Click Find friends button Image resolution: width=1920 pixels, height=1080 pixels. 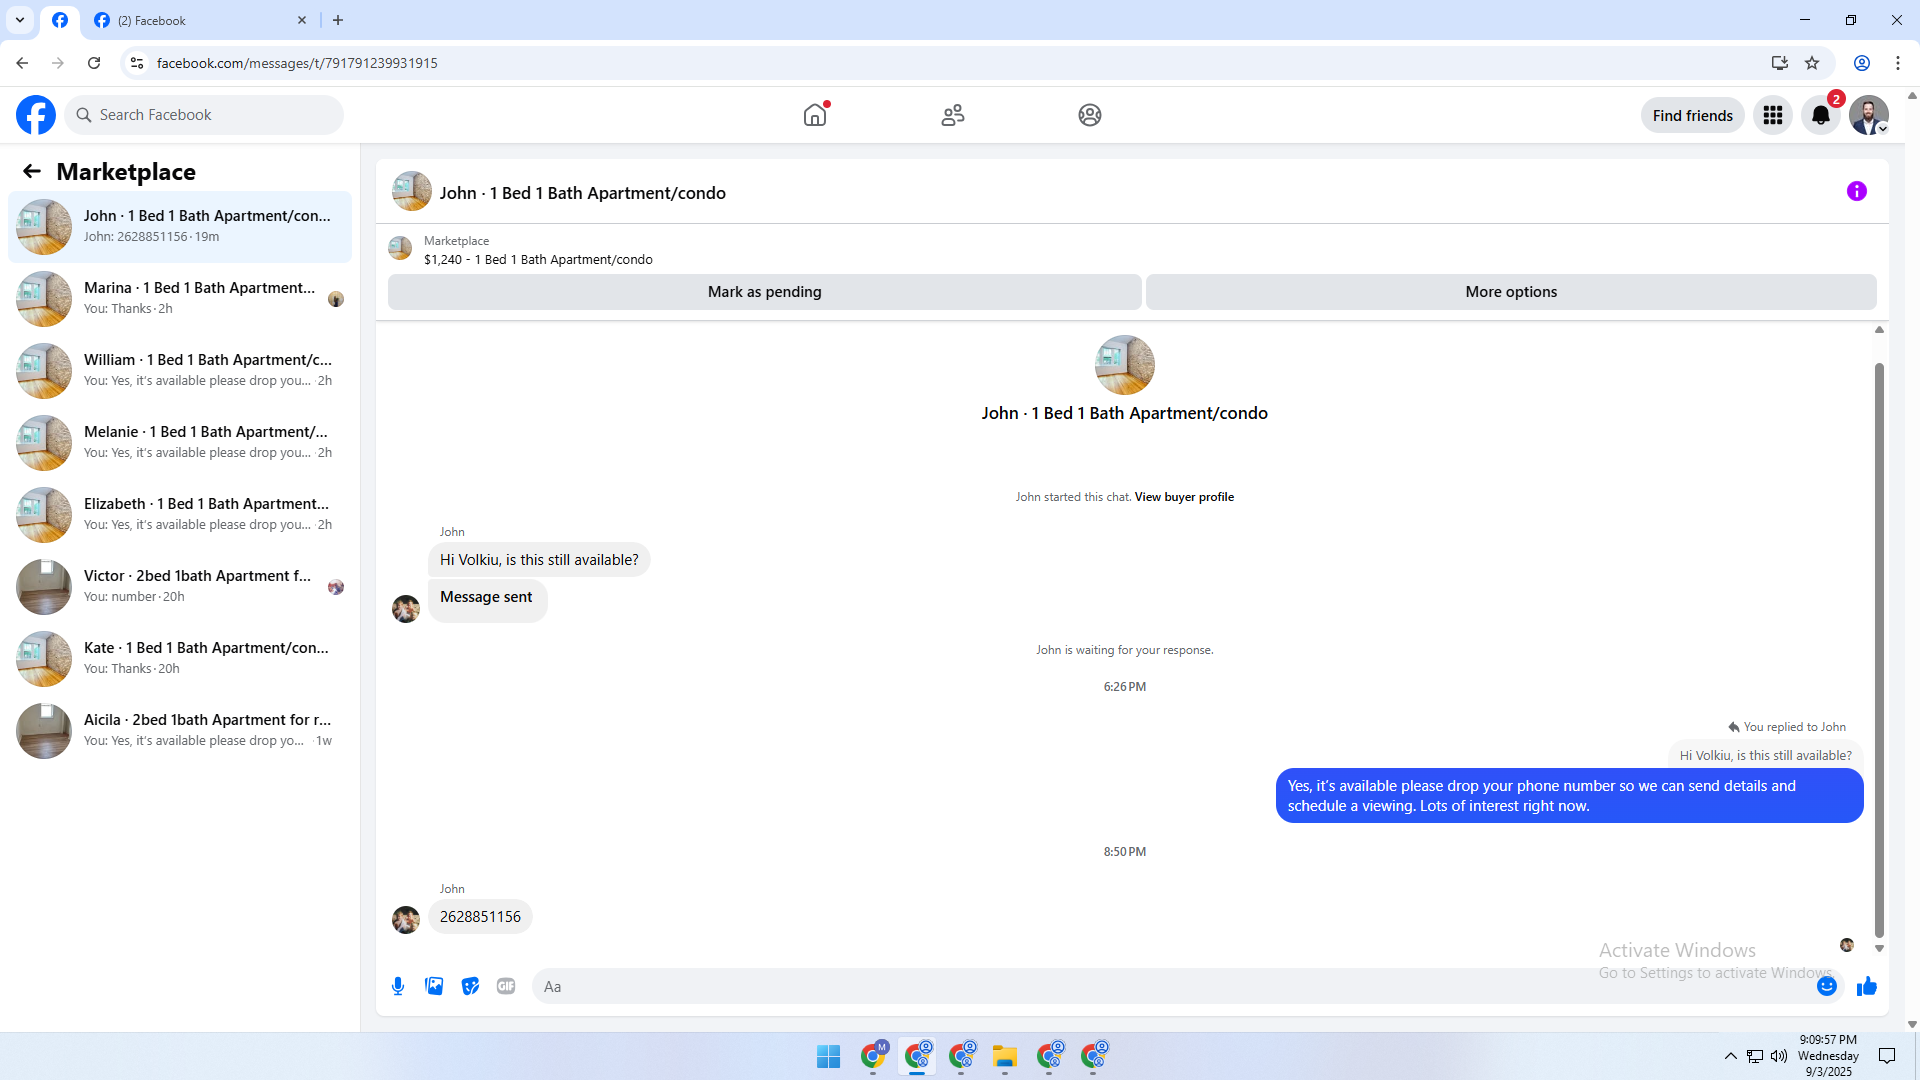(x=1693, y=115)
